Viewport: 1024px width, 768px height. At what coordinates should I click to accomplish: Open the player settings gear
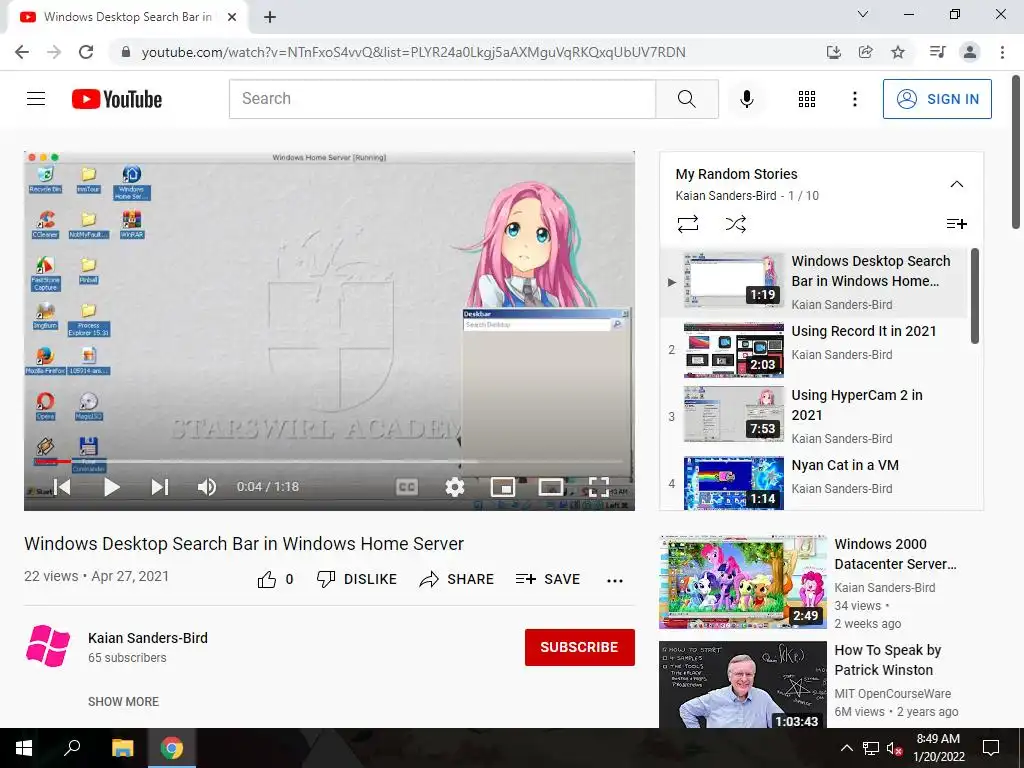[x=455, y=487]
